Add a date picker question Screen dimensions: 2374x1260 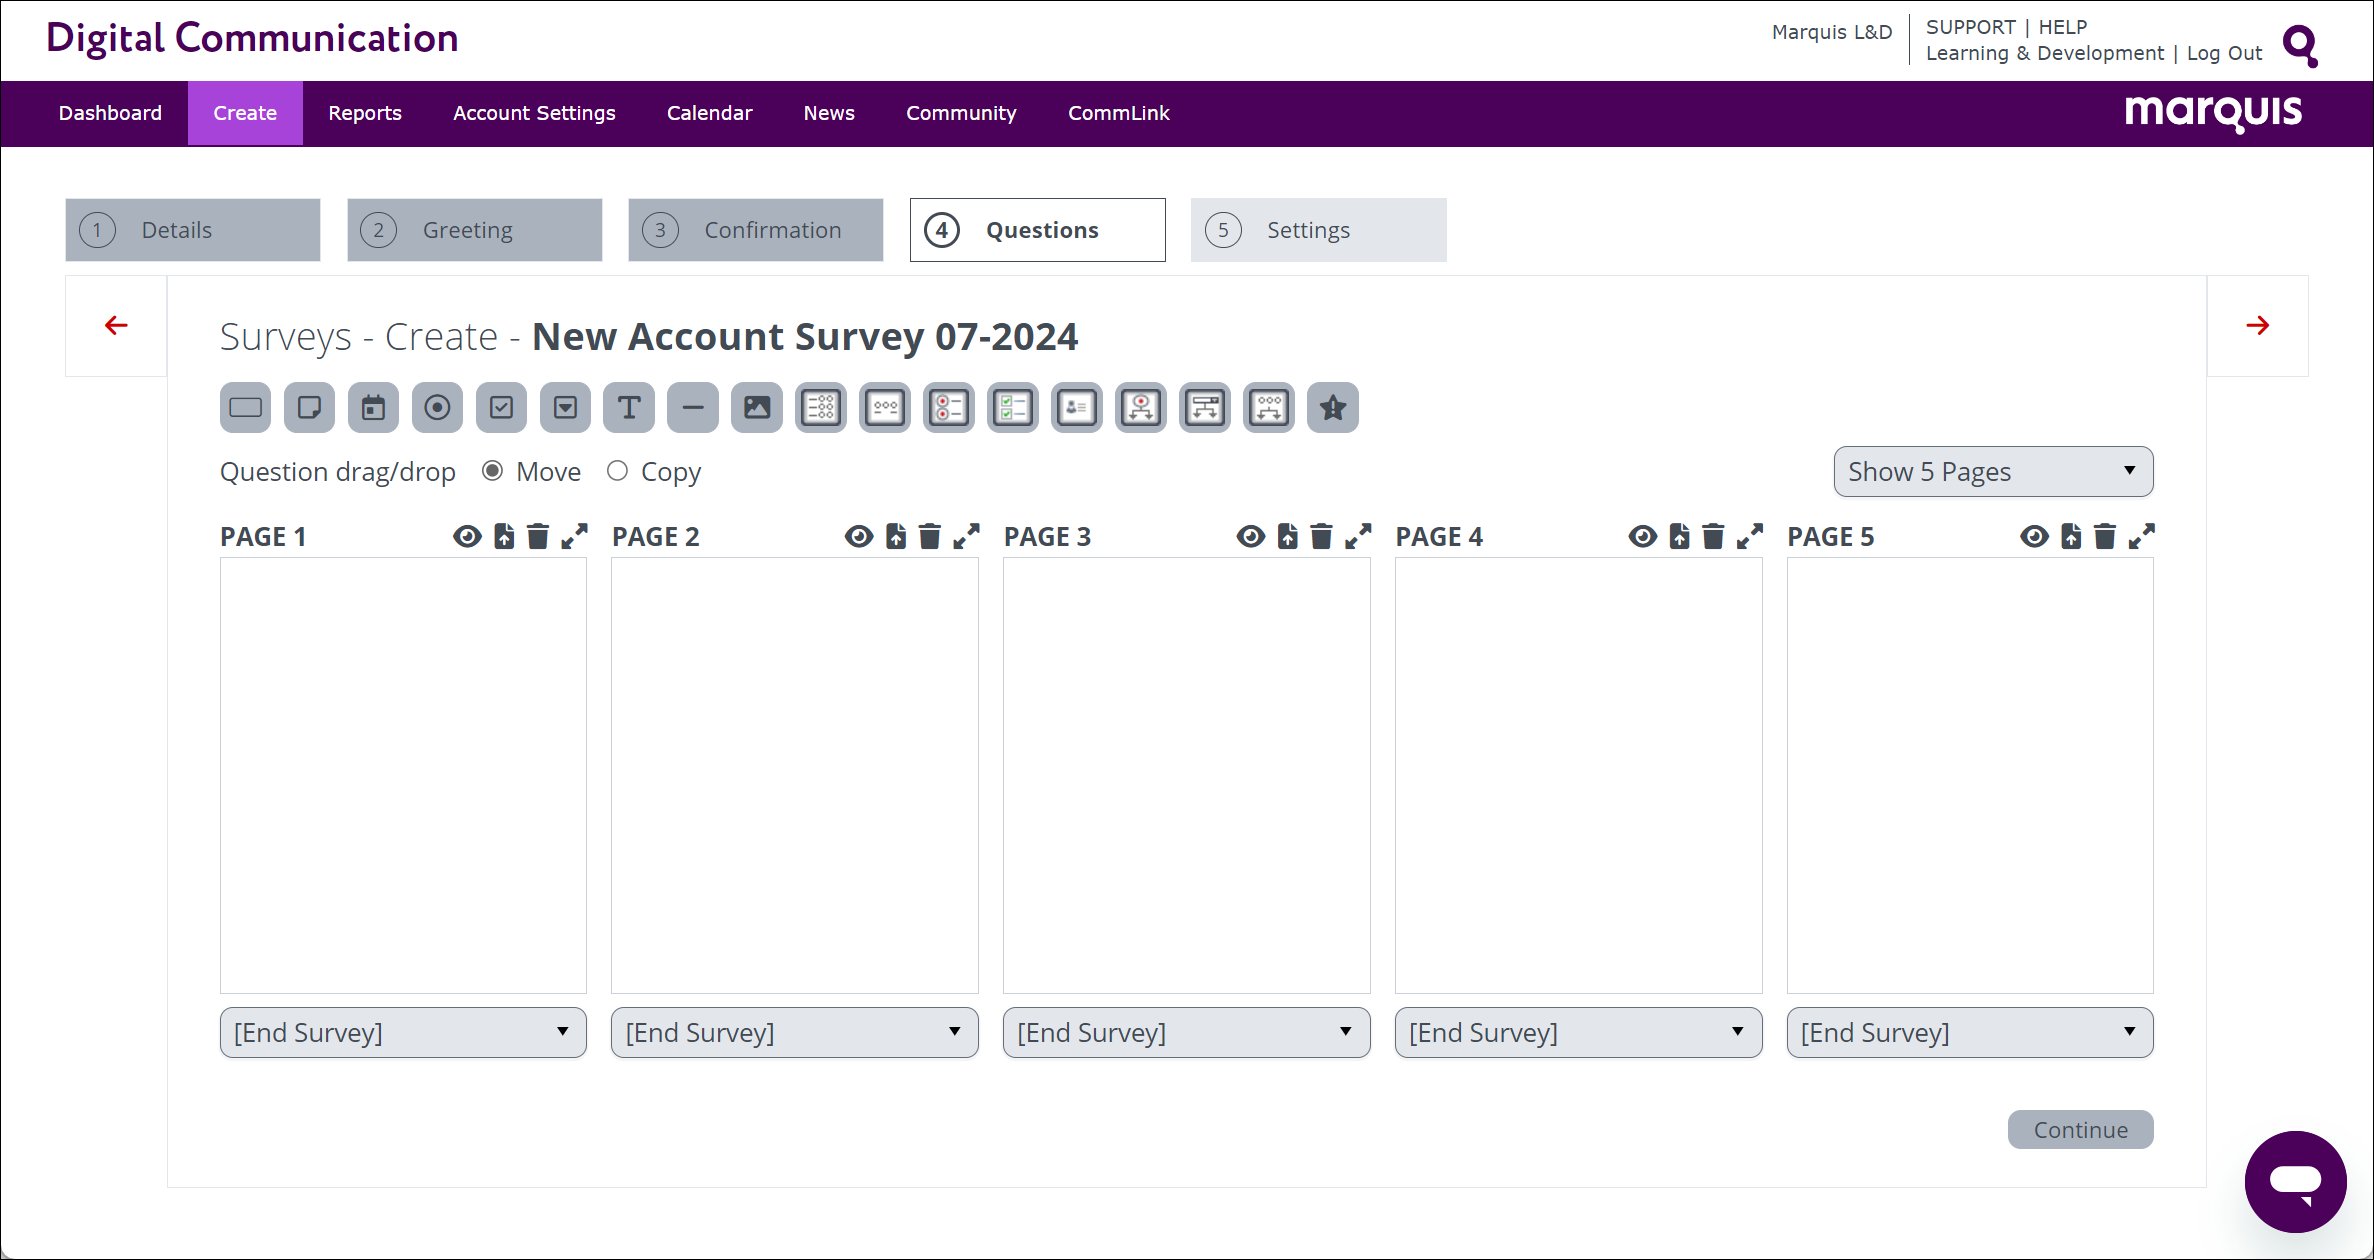click(373, 408)
